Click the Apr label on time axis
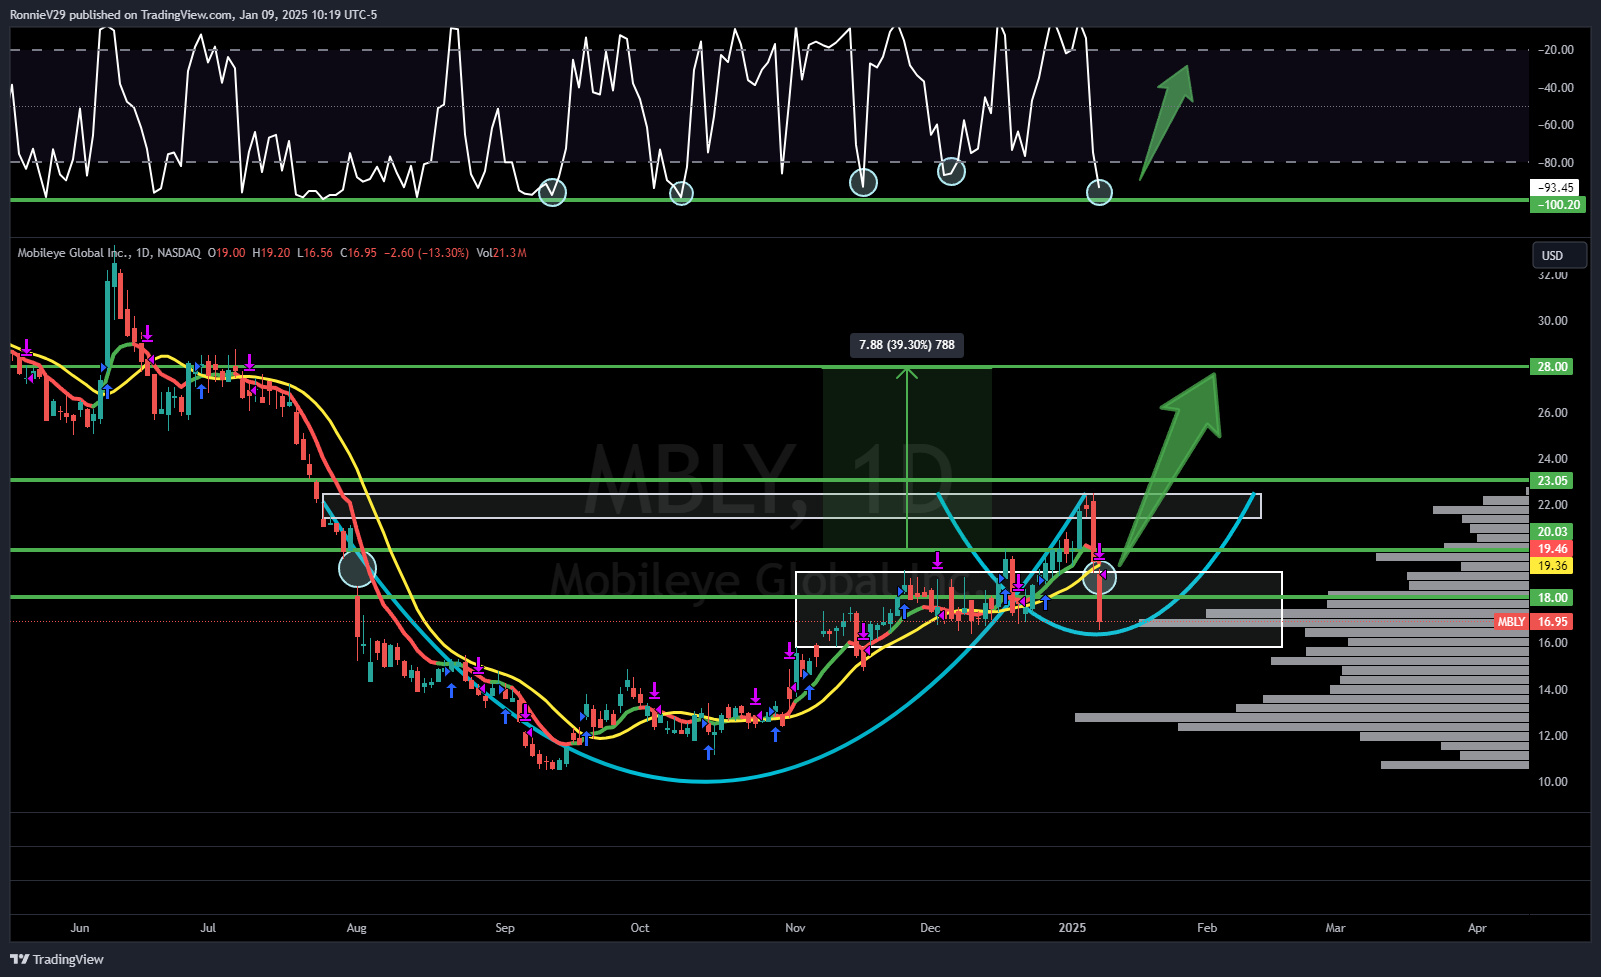The height and width of the screenshot is (977, 1601). coord(1477,928)
